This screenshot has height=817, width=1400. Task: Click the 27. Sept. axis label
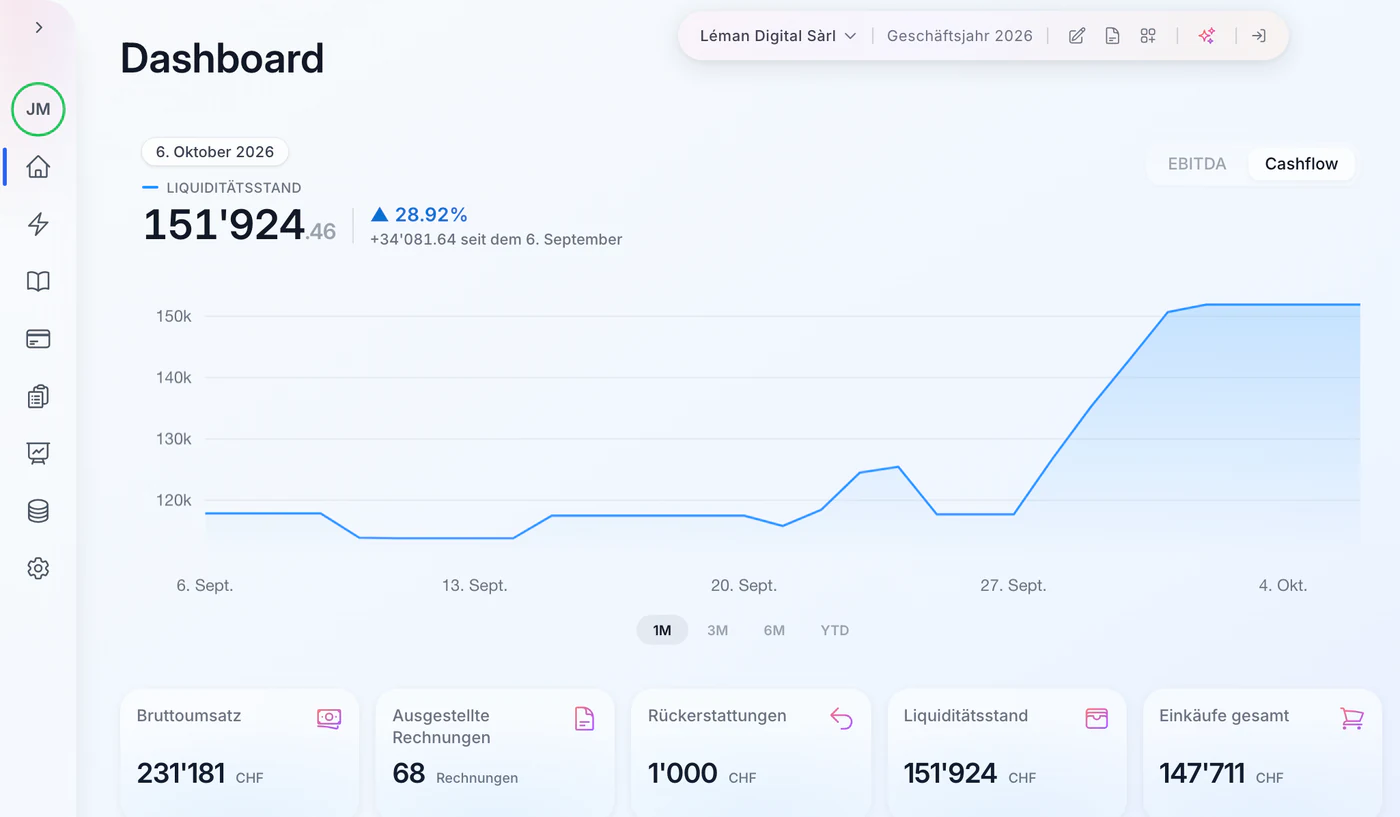coord(1013,586)
